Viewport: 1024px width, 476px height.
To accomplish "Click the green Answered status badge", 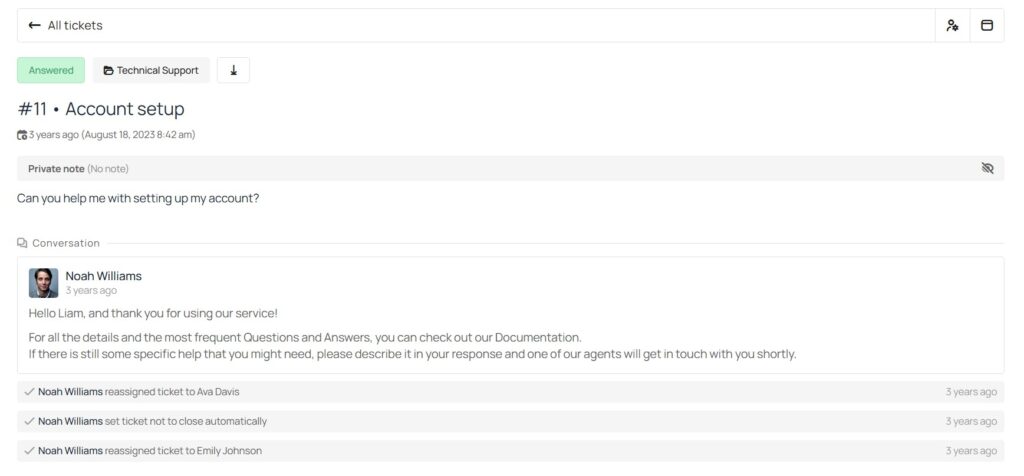I will (x=51, y=70).
